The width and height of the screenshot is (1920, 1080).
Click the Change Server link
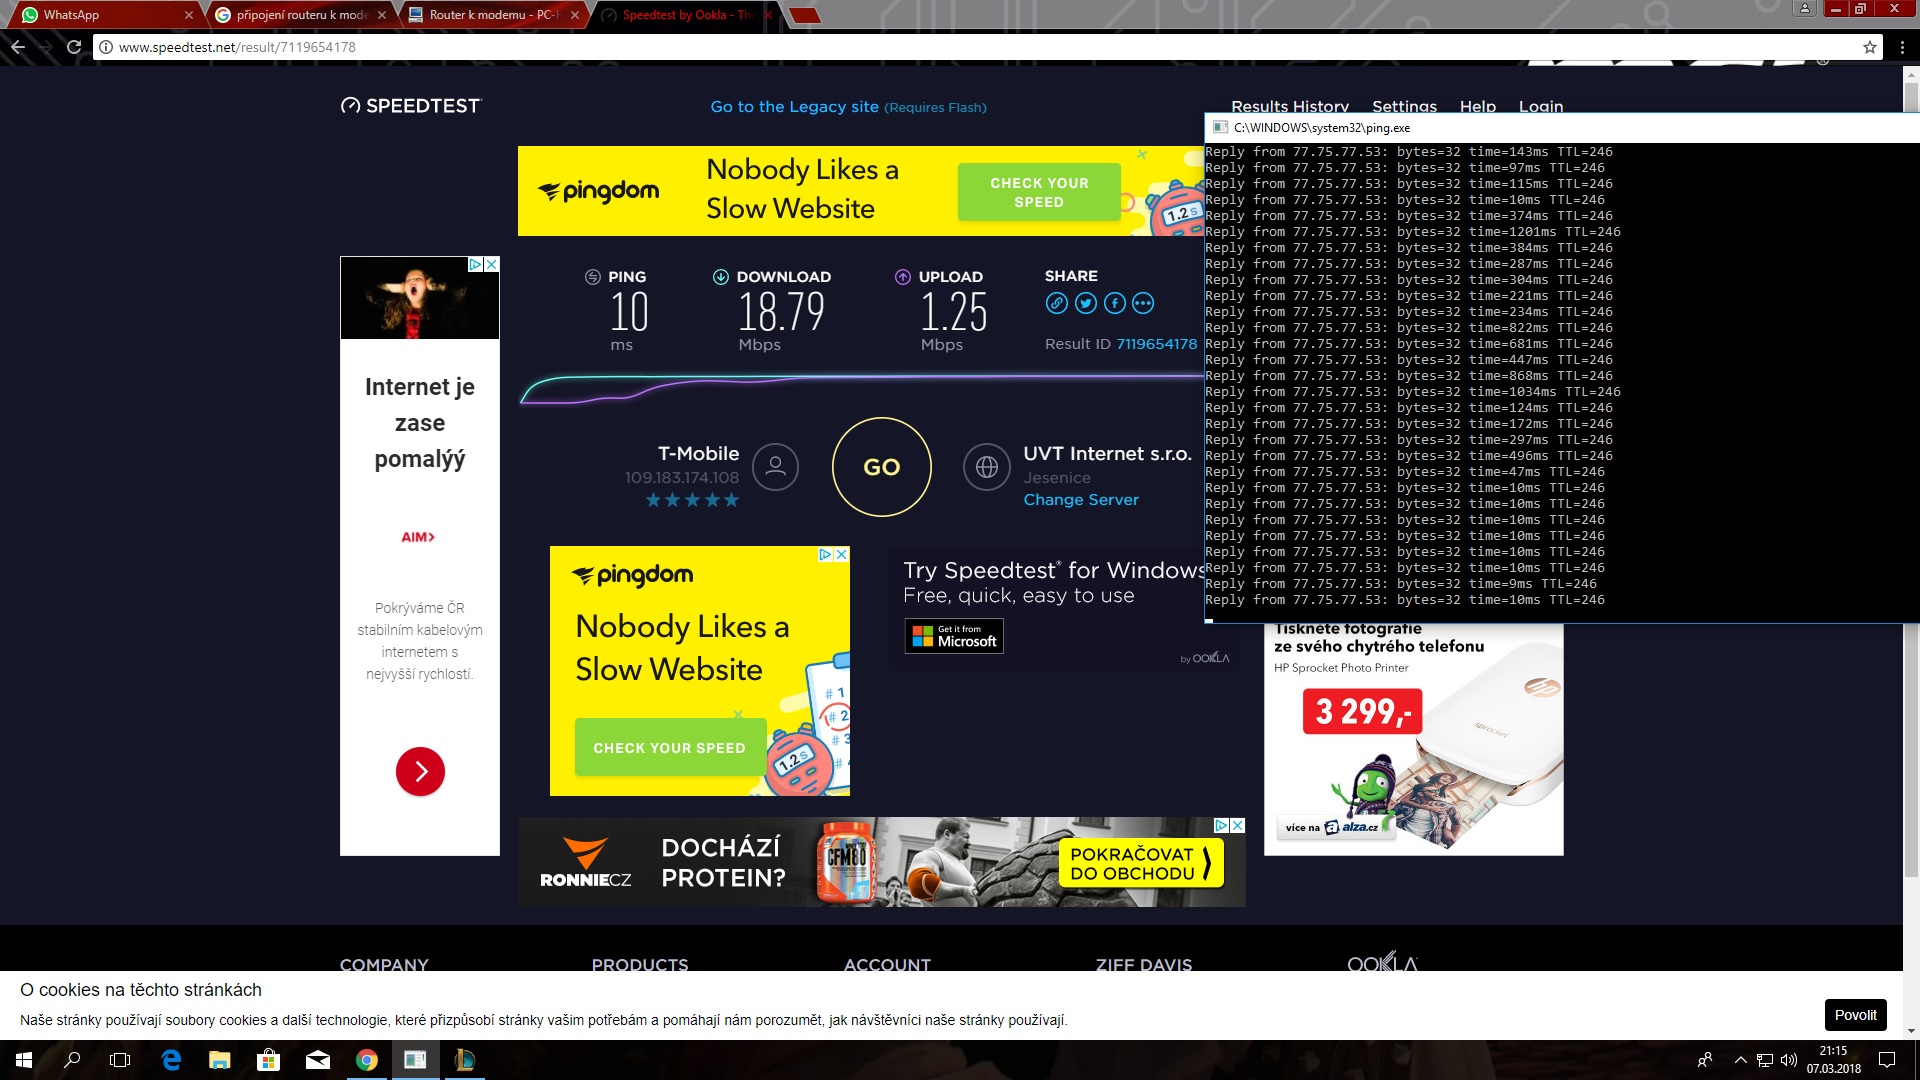[1080, 500]
